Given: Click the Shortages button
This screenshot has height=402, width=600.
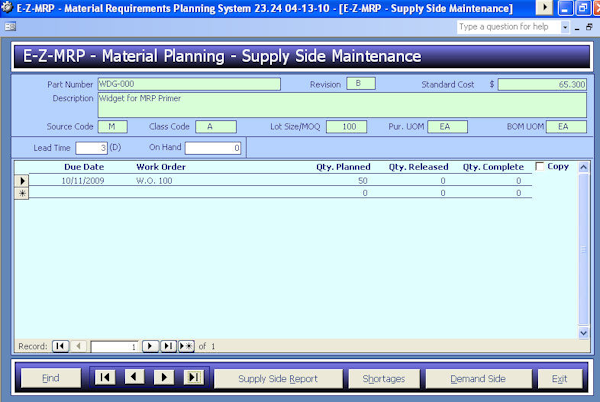Looking at the screenshot, I should pyautogui.click(x=384, y=379).
